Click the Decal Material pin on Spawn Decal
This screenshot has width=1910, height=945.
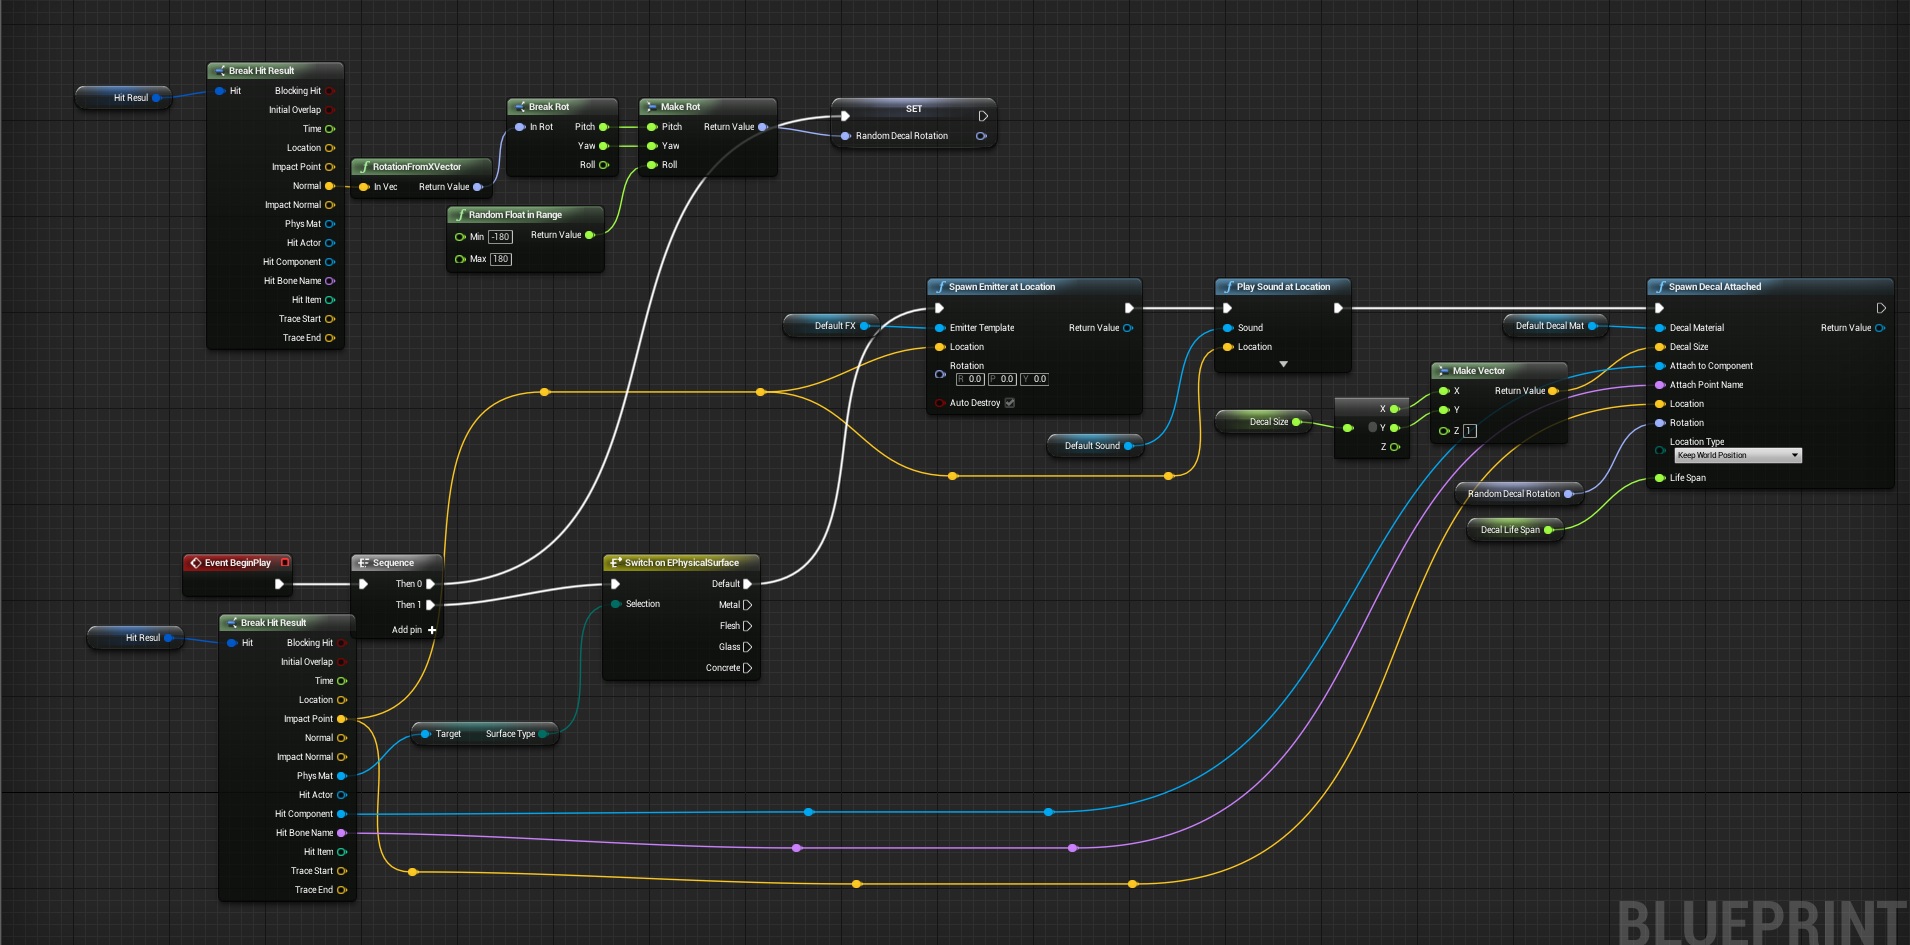[1660, 328]
